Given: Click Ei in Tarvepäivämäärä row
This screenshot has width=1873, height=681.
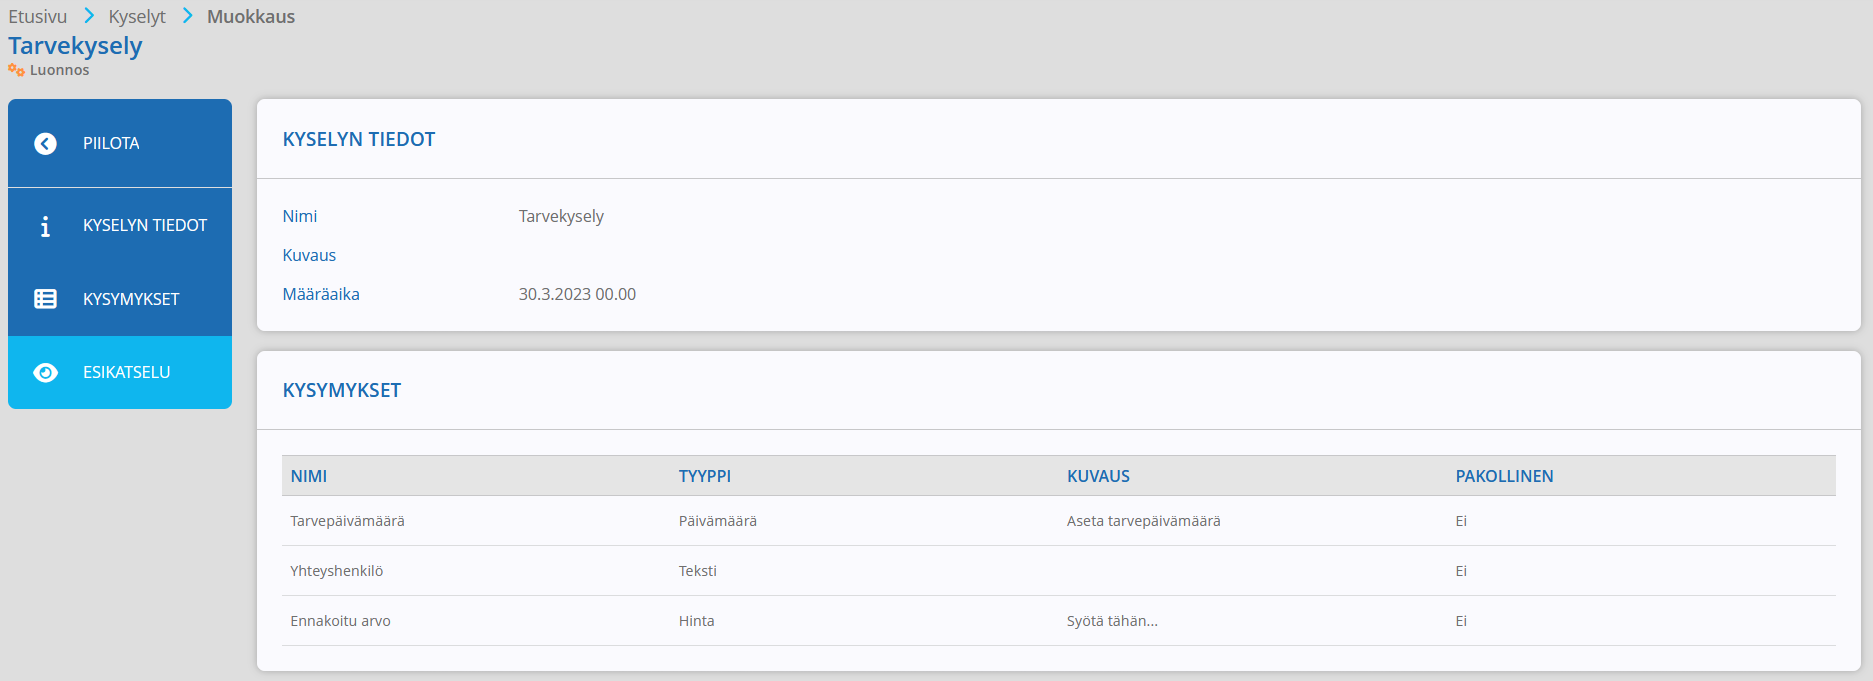Looking at the screenshot, I should [1461, 521].
